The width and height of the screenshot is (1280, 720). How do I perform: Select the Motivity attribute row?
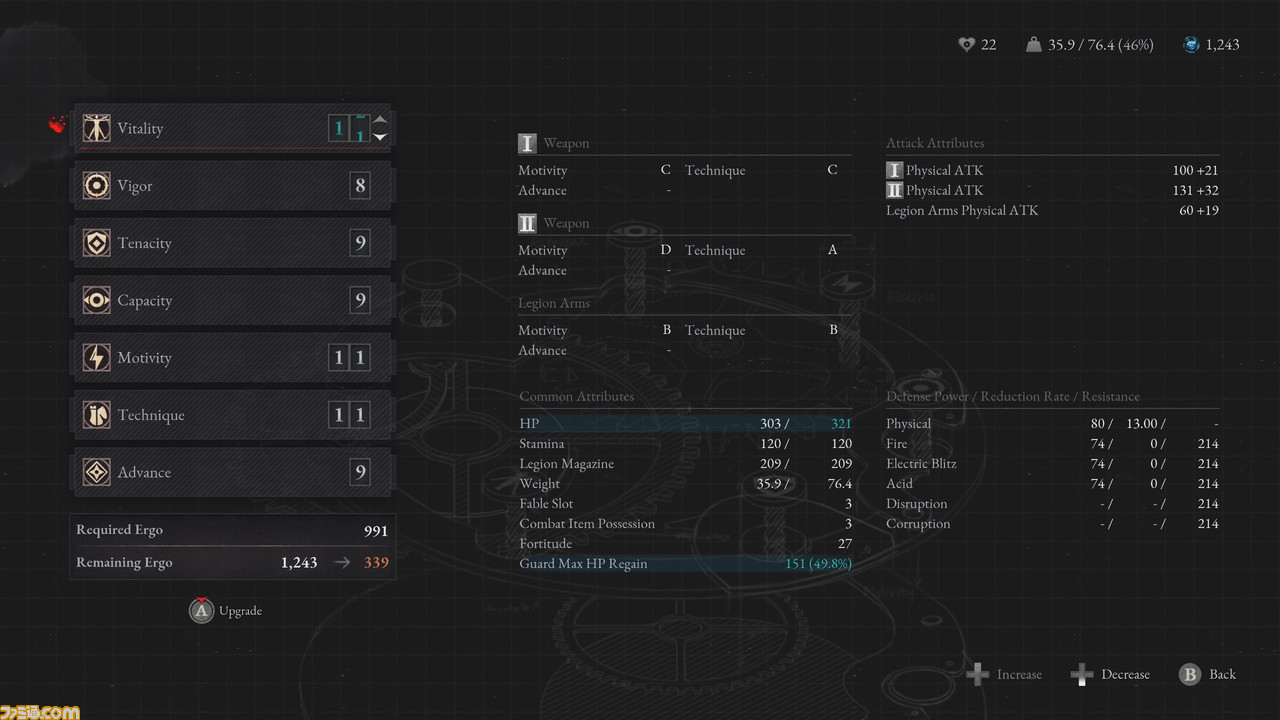point(232,358)
